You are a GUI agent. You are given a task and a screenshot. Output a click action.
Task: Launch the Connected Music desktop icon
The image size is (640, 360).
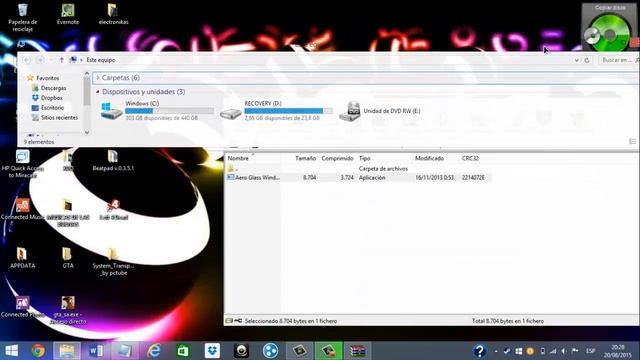22,209
